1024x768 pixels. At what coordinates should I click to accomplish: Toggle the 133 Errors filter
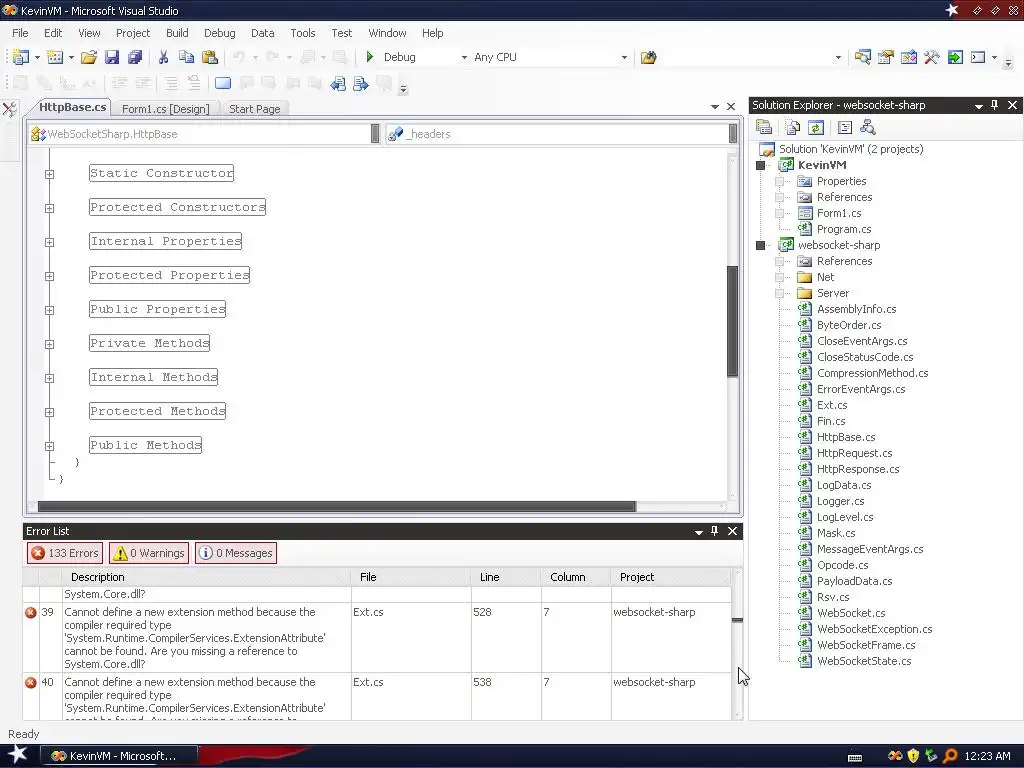tap(65, 553)
